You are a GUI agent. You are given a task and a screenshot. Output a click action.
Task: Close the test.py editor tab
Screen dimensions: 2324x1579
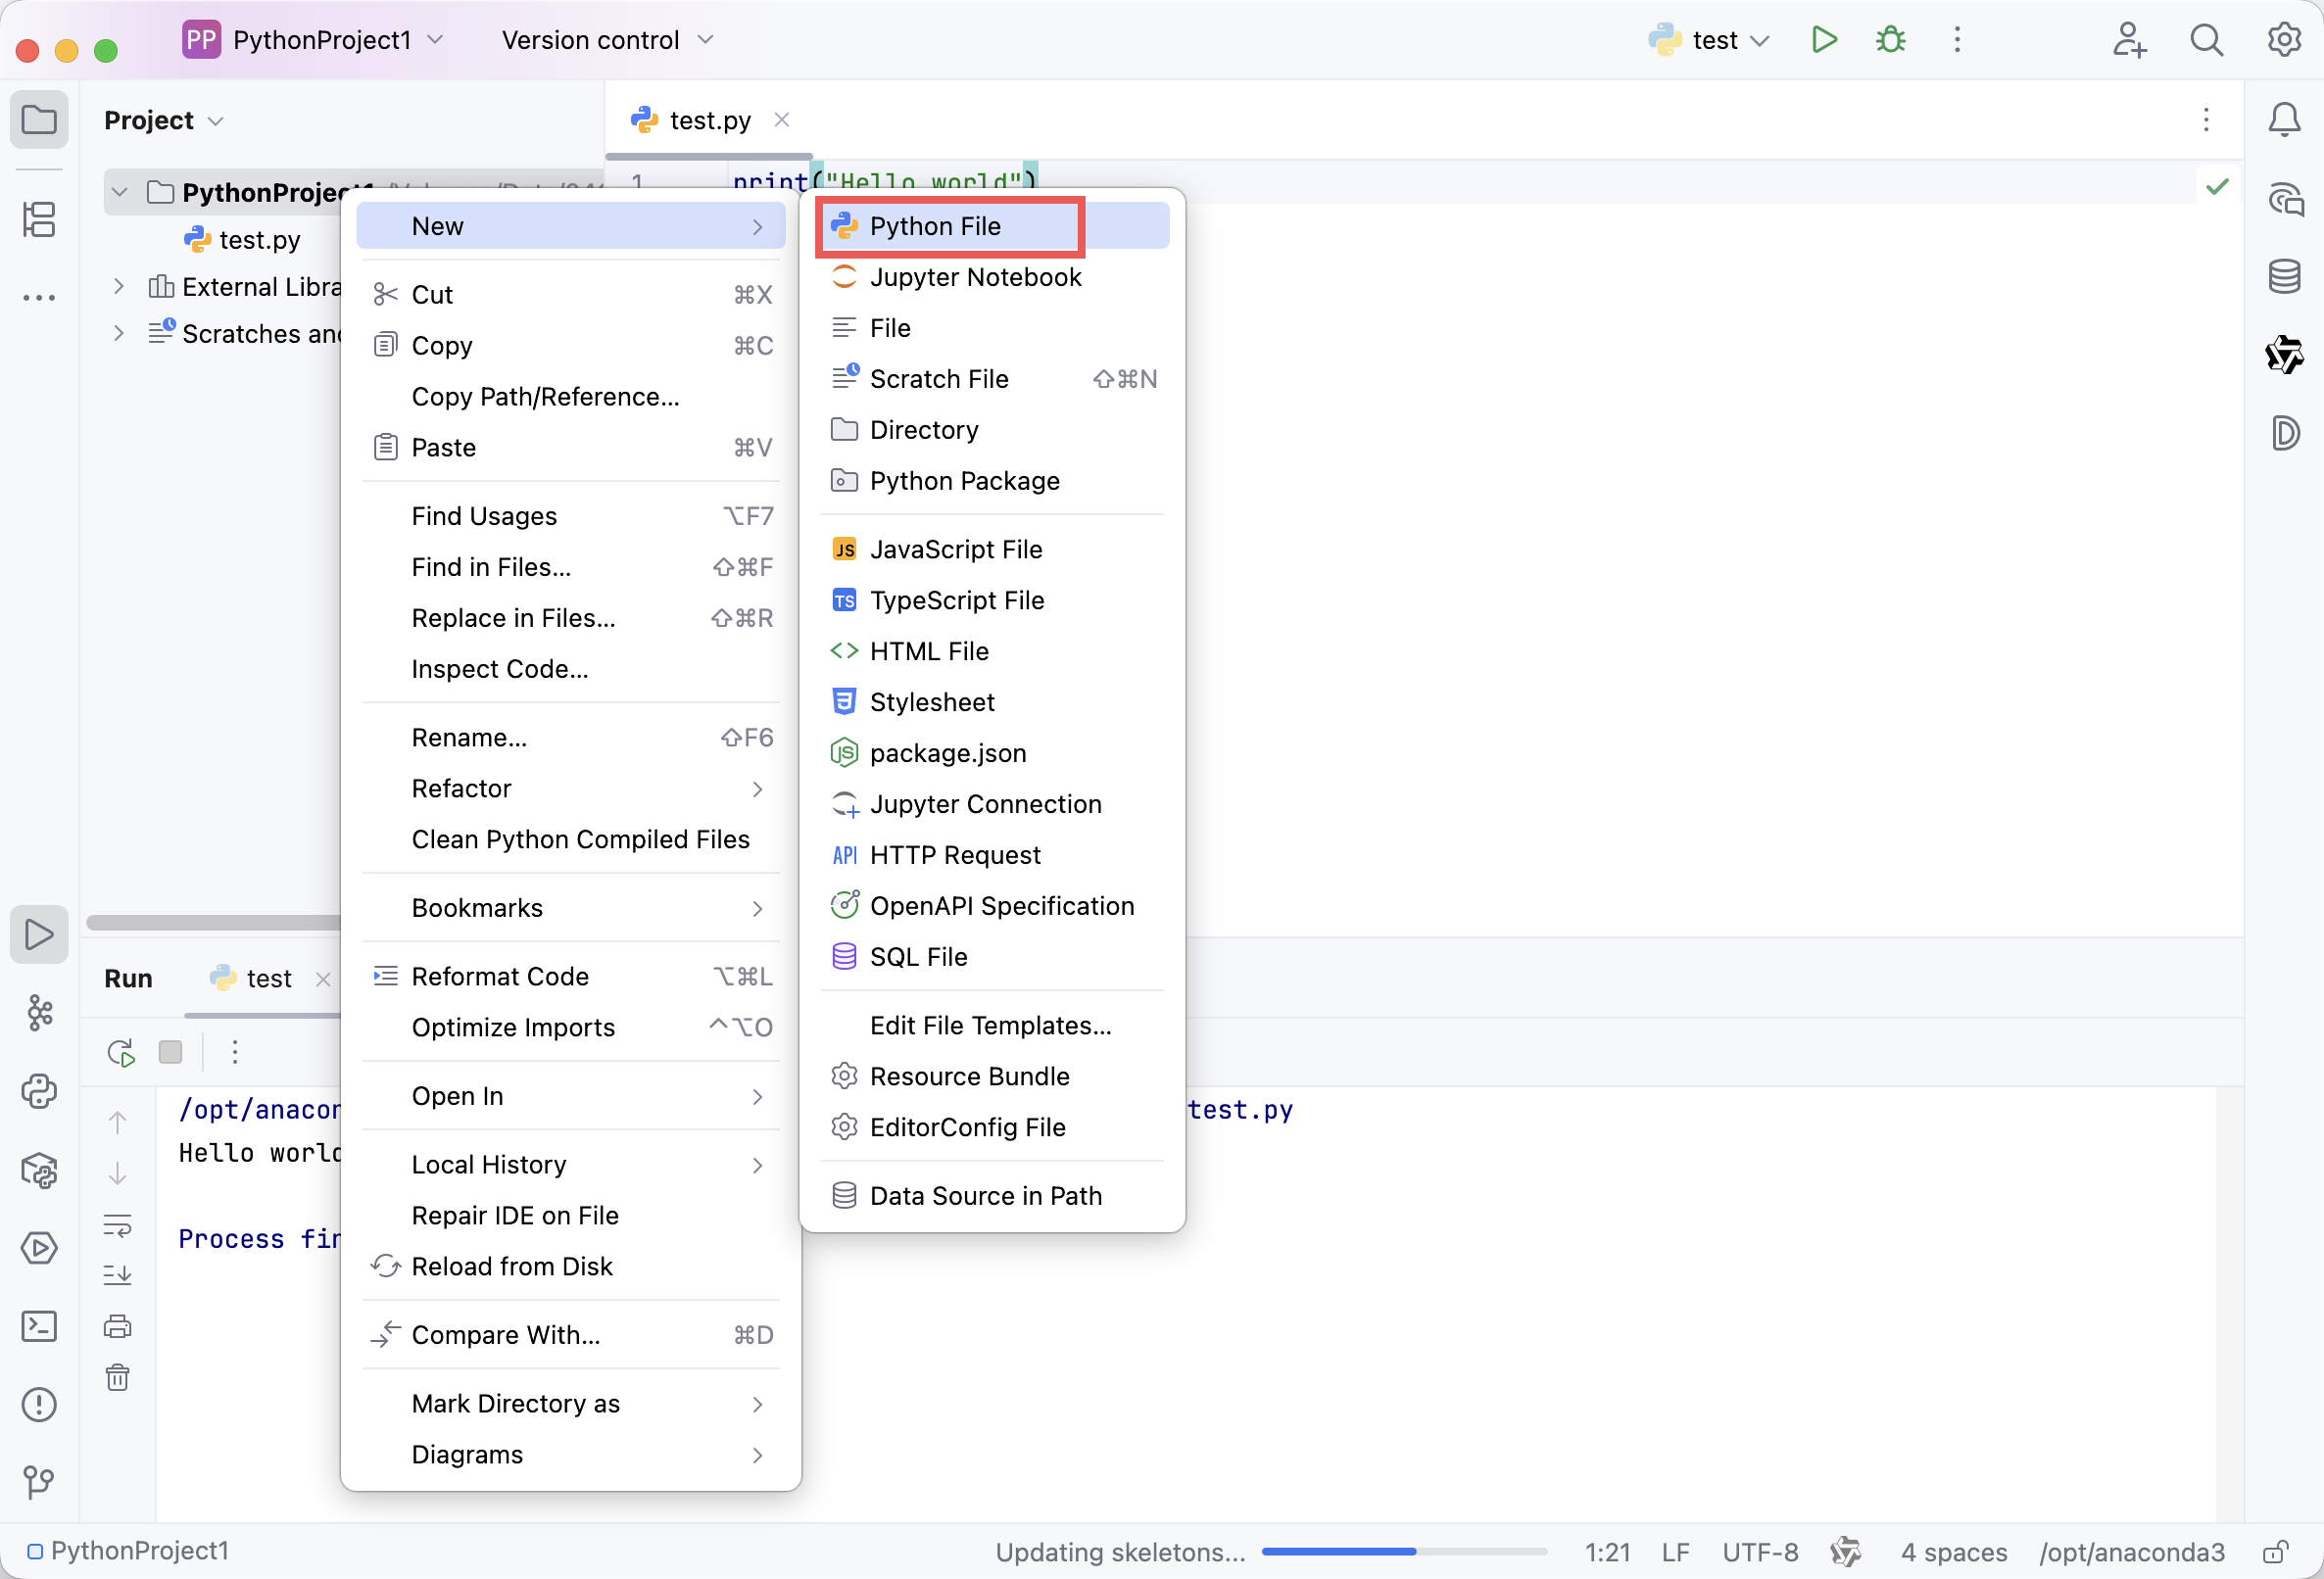pos(782,120)
